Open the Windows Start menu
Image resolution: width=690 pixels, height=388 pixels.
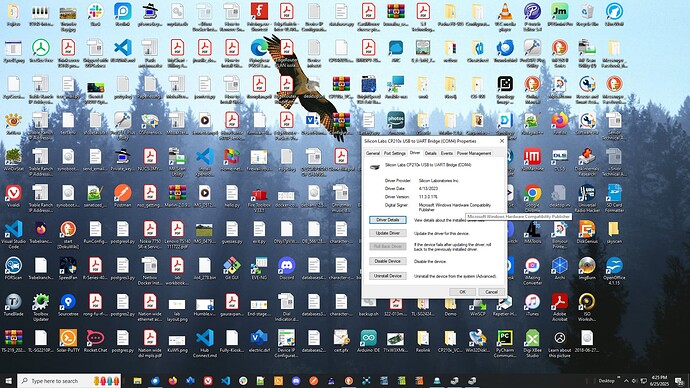(8, 381)
